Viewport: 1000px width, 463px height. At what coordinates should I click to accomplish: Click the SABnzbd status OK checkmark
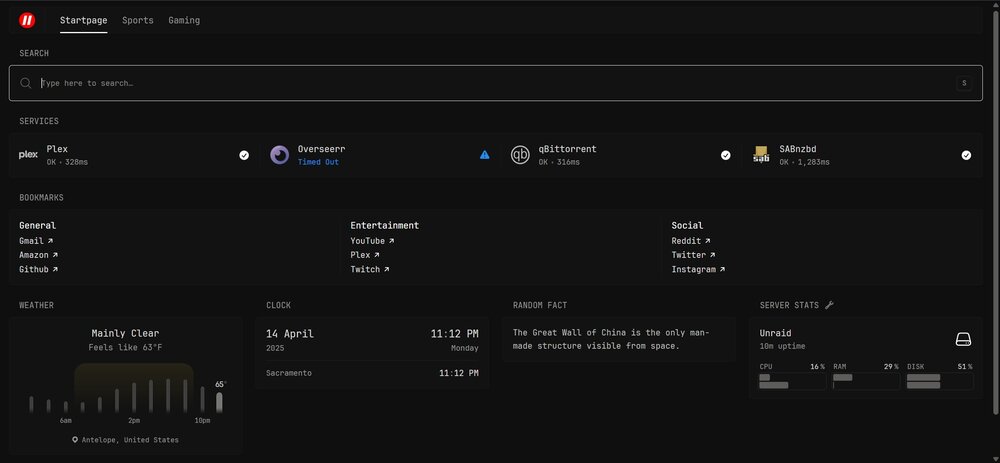click(966, 155)
